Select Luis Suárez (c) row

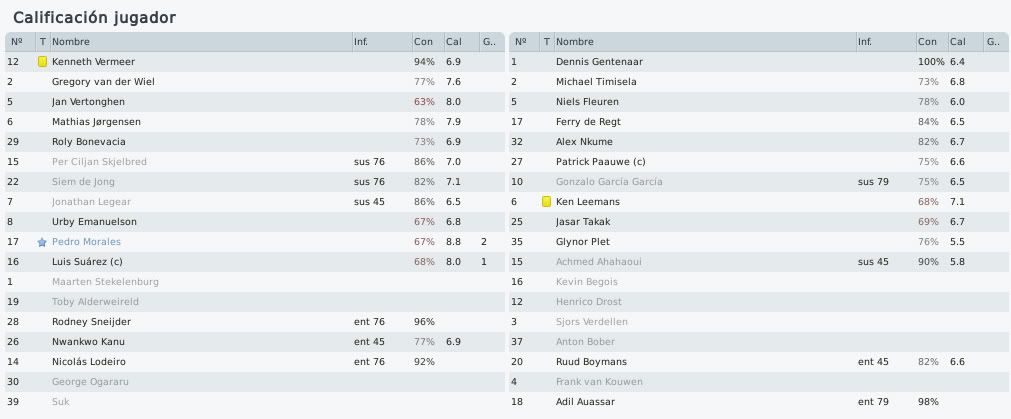[x=255, y=262]
